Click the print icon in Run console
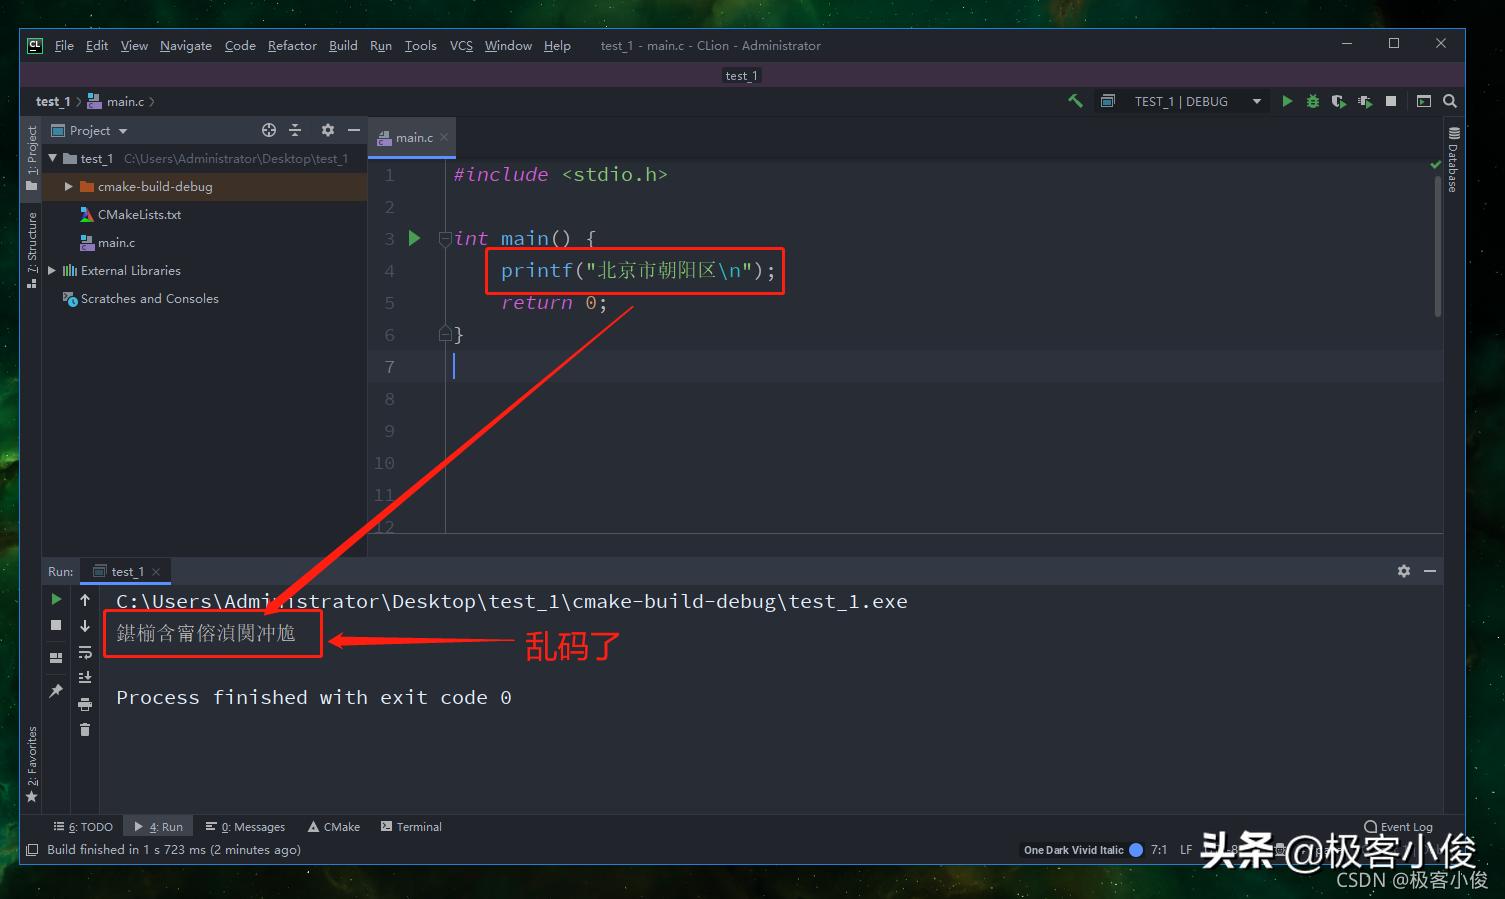 coord(85,704)
